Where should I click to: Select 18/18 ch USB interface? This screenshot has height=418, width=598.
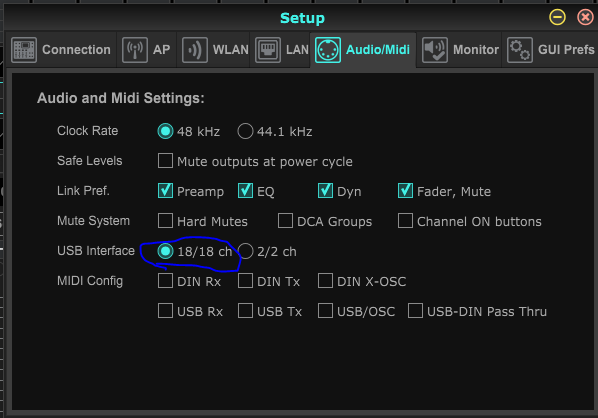[x=166, y=251]
